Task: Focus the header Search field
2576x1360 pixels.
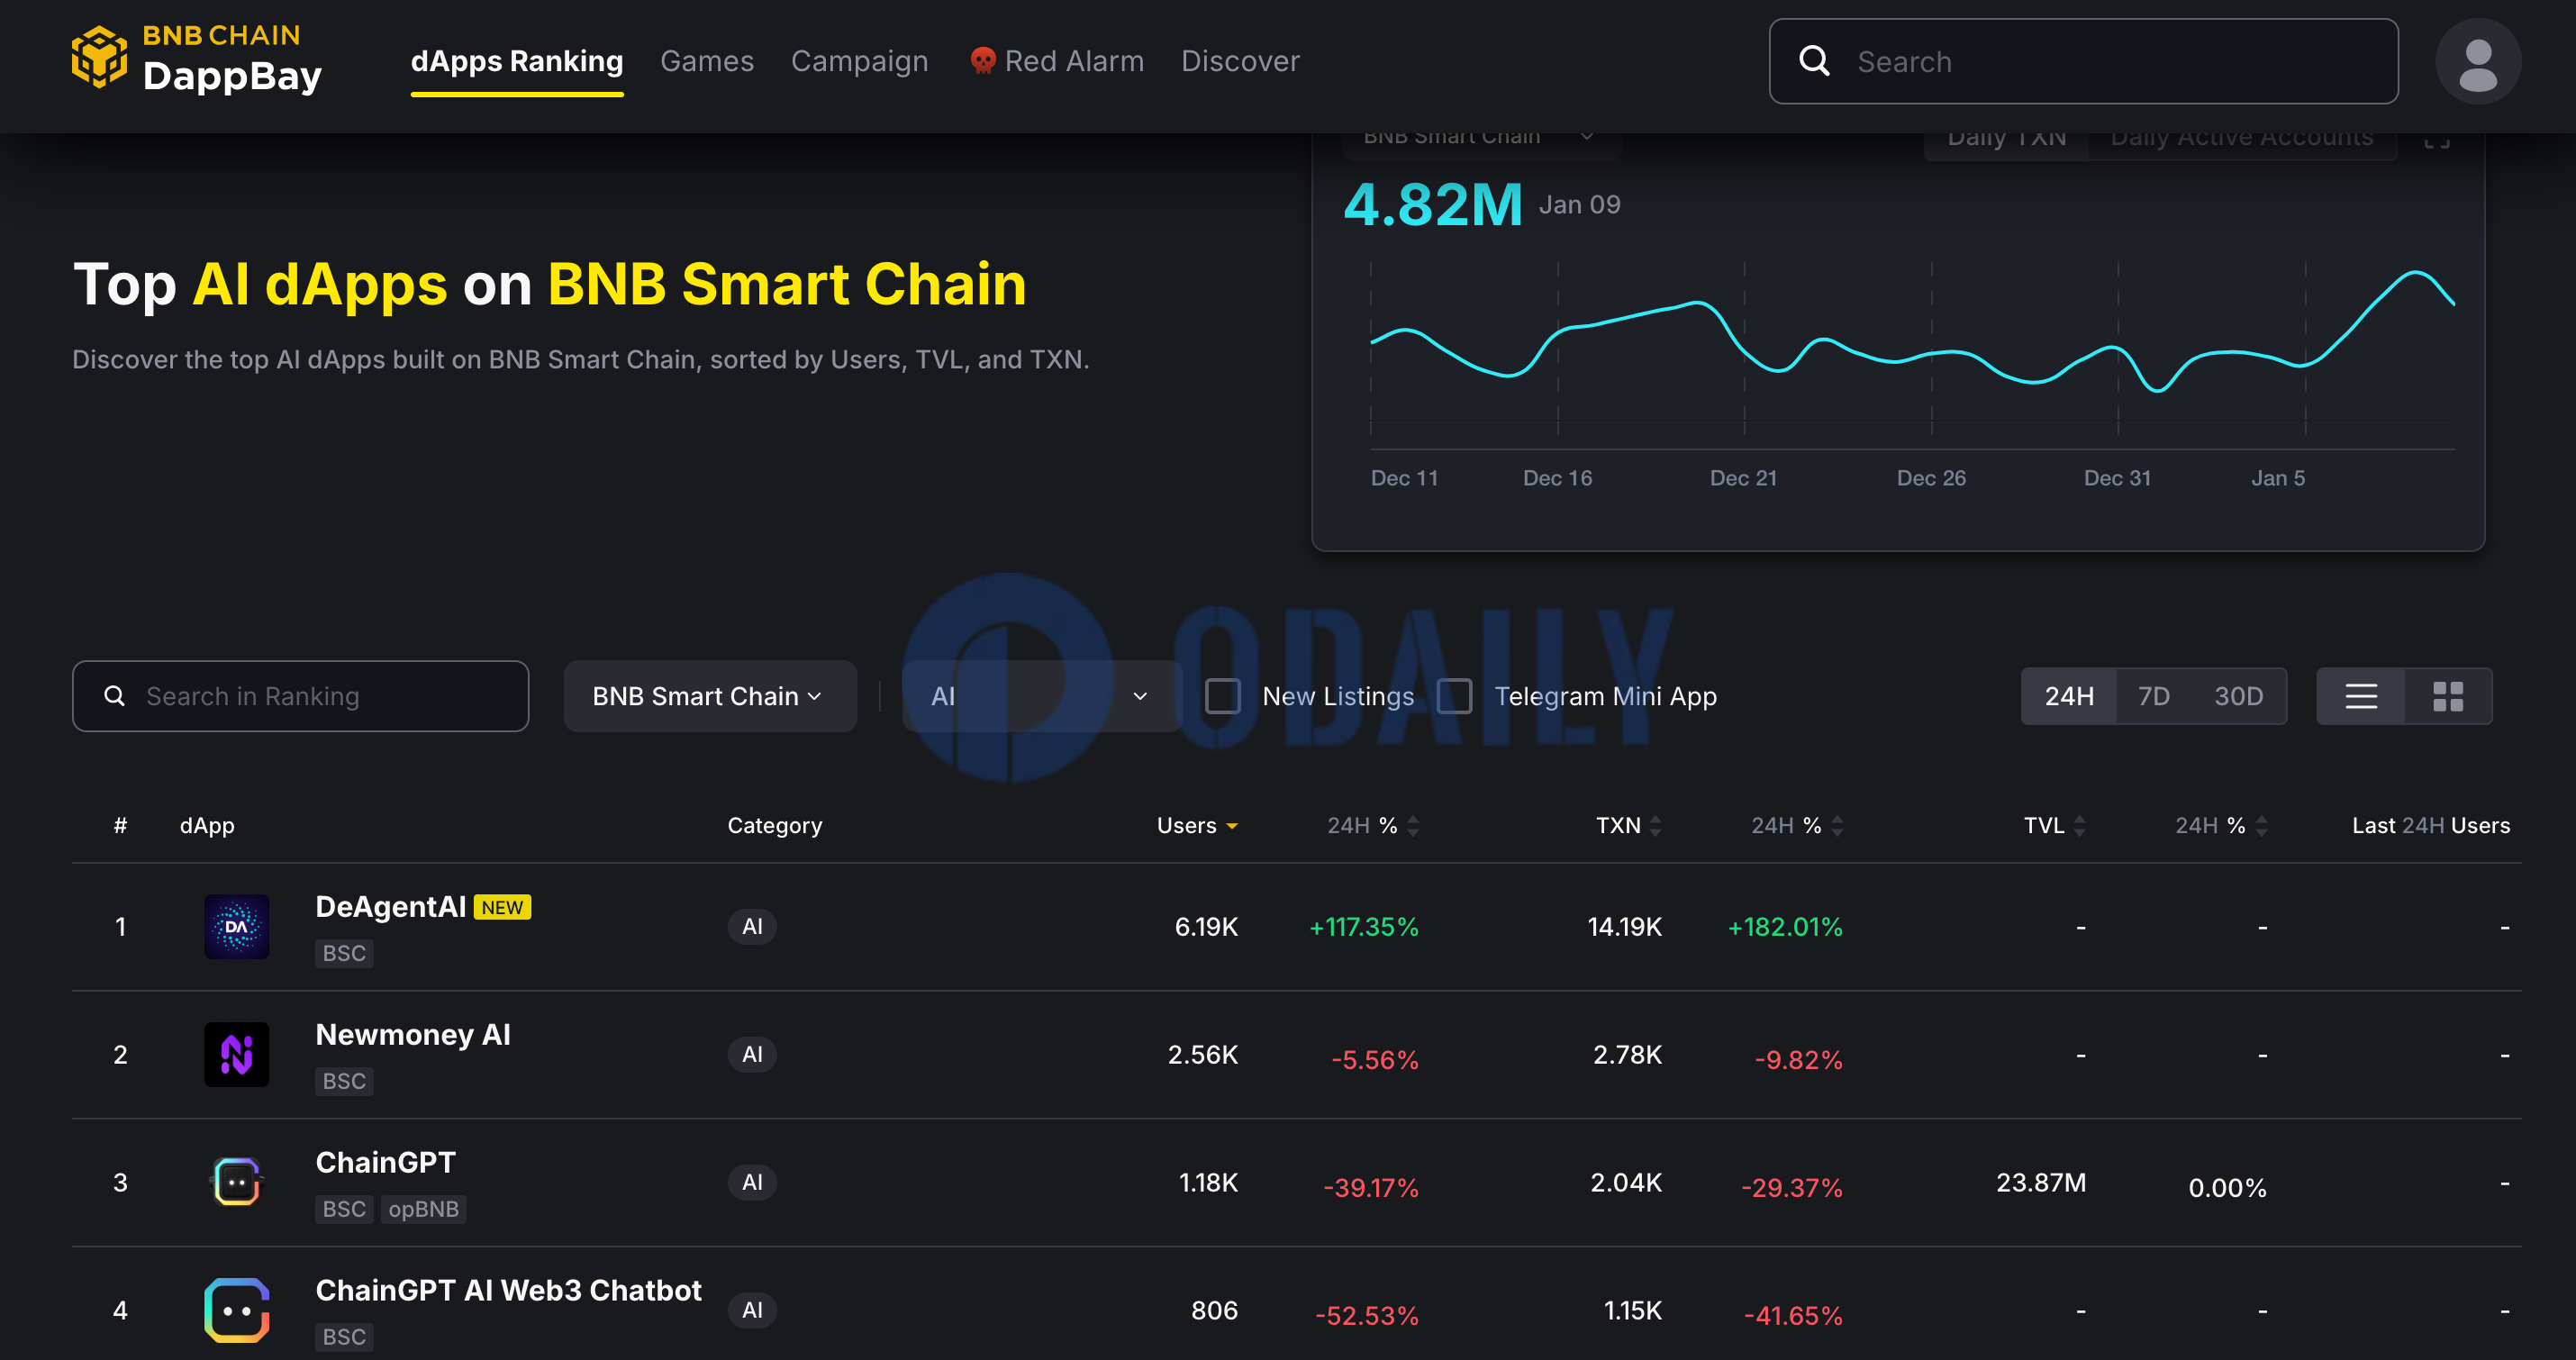Action: (2084, 61)
